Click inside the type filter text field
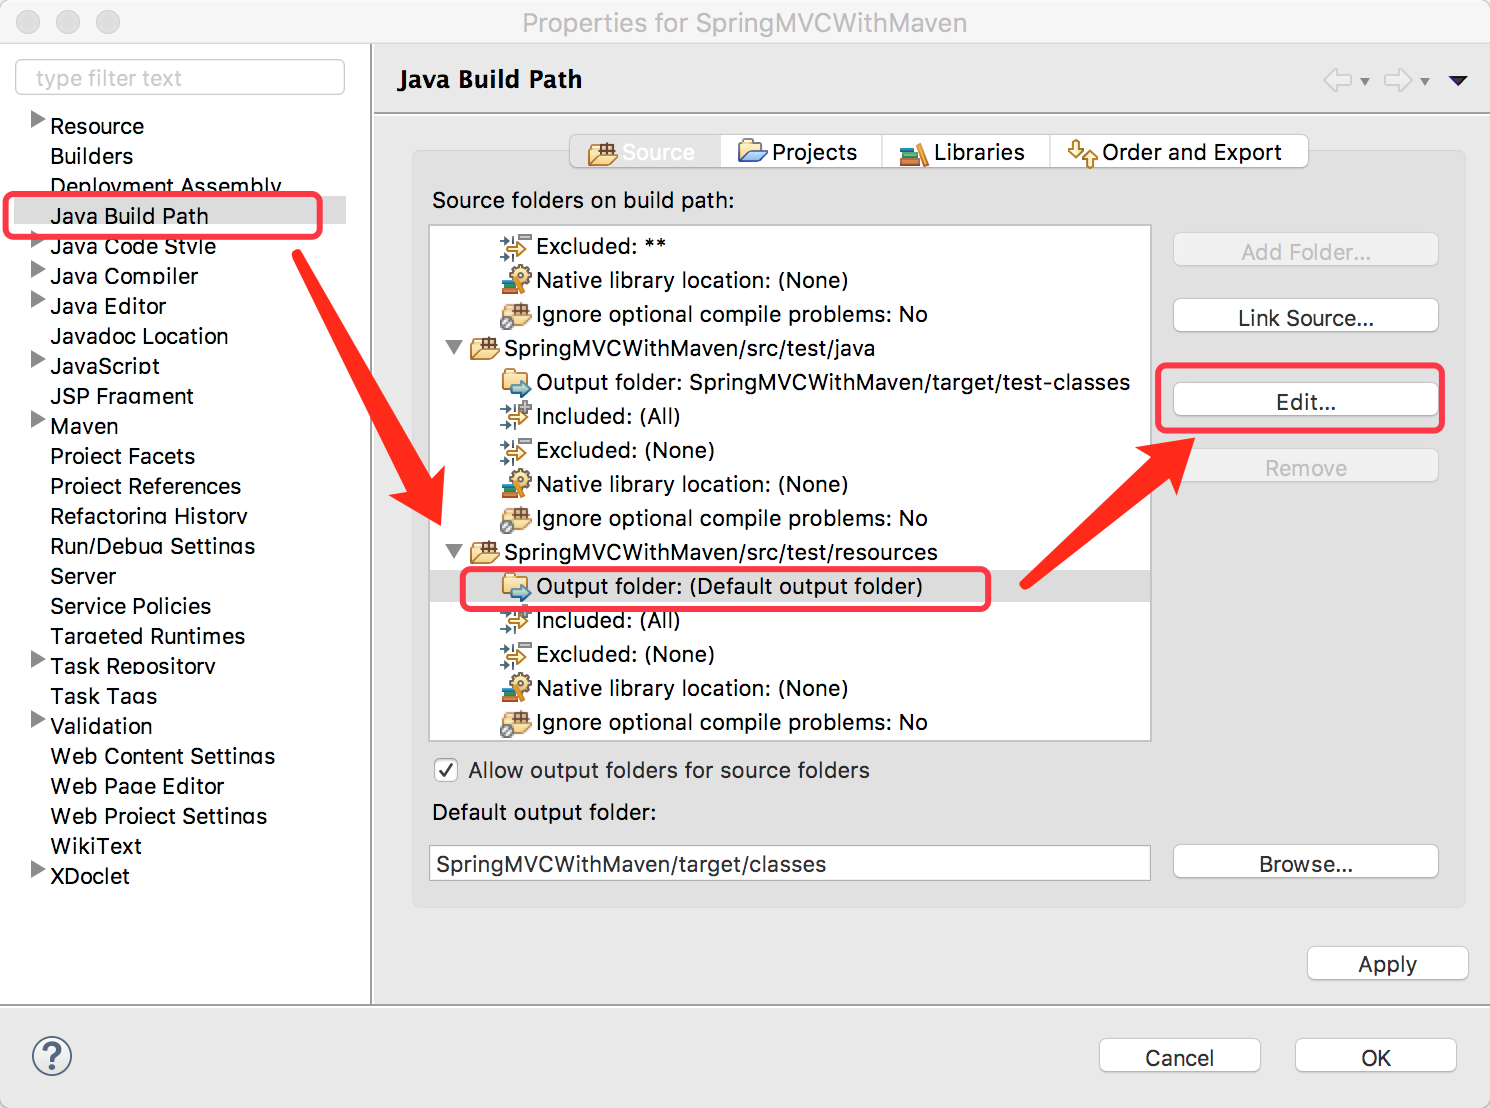The height and width of the screenshot is (1108, 1490). coord(180,77)
